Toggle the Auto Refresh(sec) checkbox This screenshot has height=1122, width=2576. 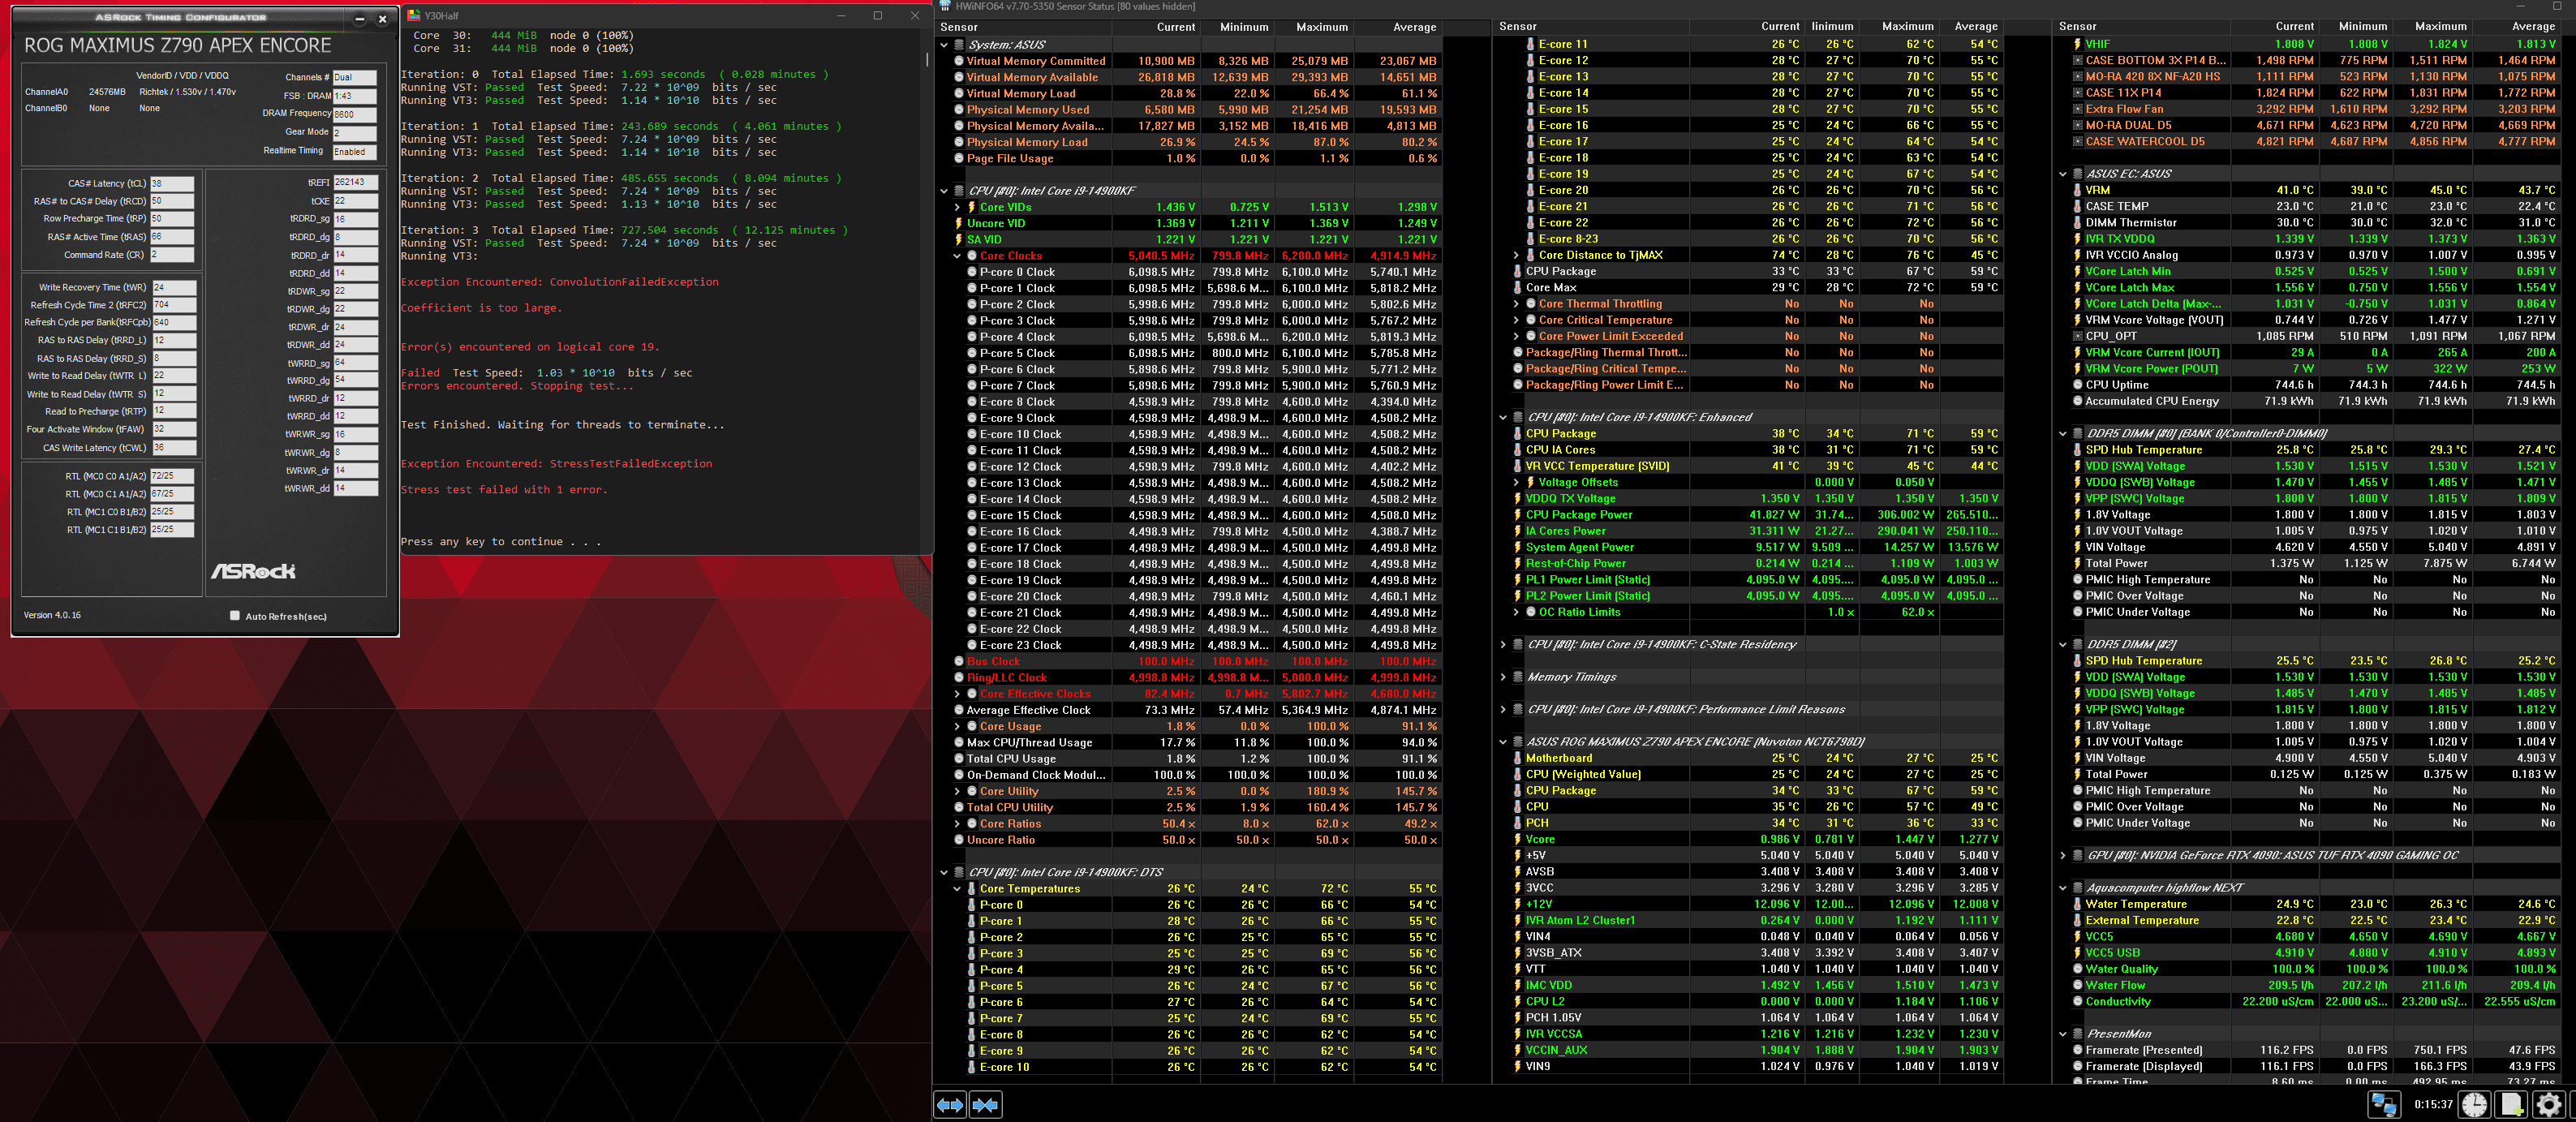tap(235, 616)
